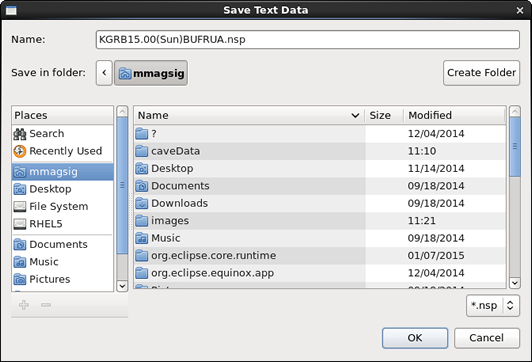532x362 pixels.
Task: Select the RHEL5 label in Places
Action: coord(46,224)
